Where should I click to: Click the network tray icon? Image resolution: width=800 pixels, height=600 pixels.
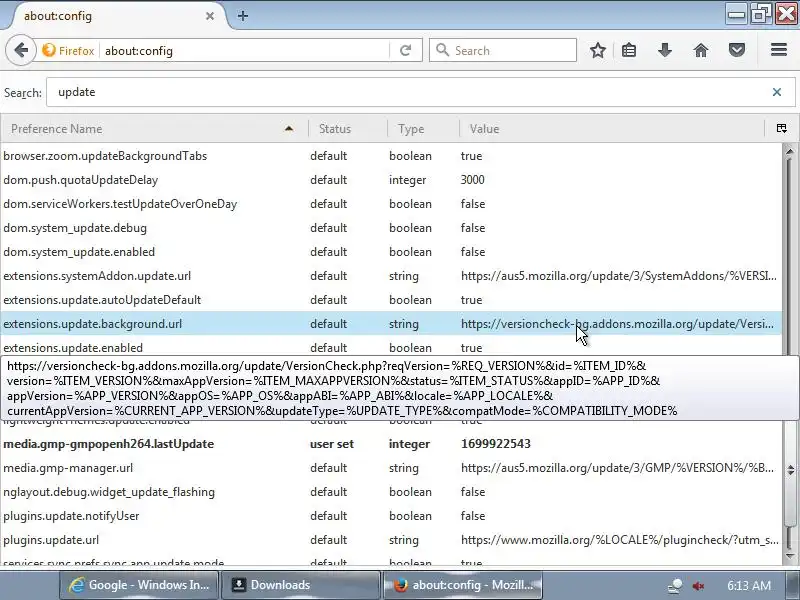coord(676,585)
